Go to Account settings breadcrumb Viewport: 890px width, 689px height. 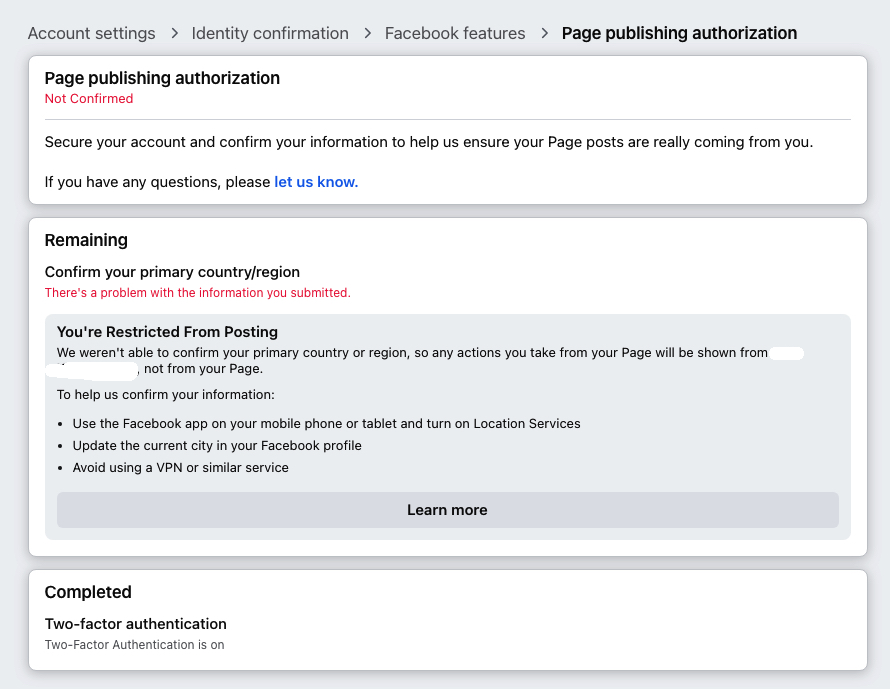point(91,33)
